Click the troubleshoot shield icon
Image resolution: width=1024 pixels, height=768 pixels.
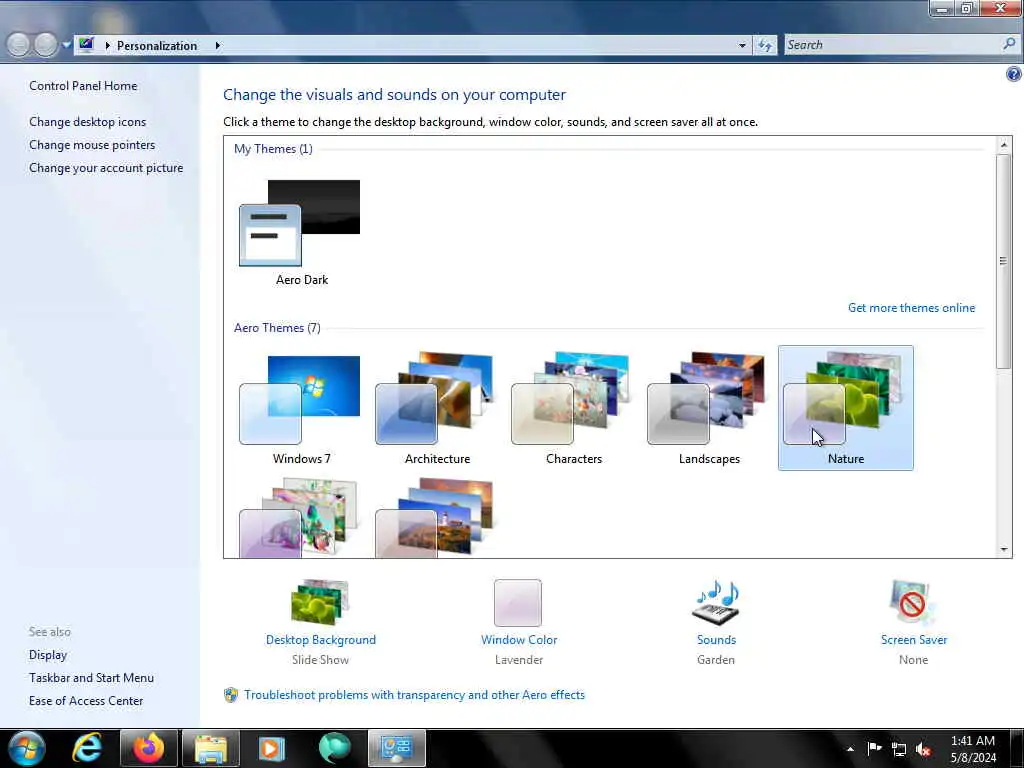(231, 695)
